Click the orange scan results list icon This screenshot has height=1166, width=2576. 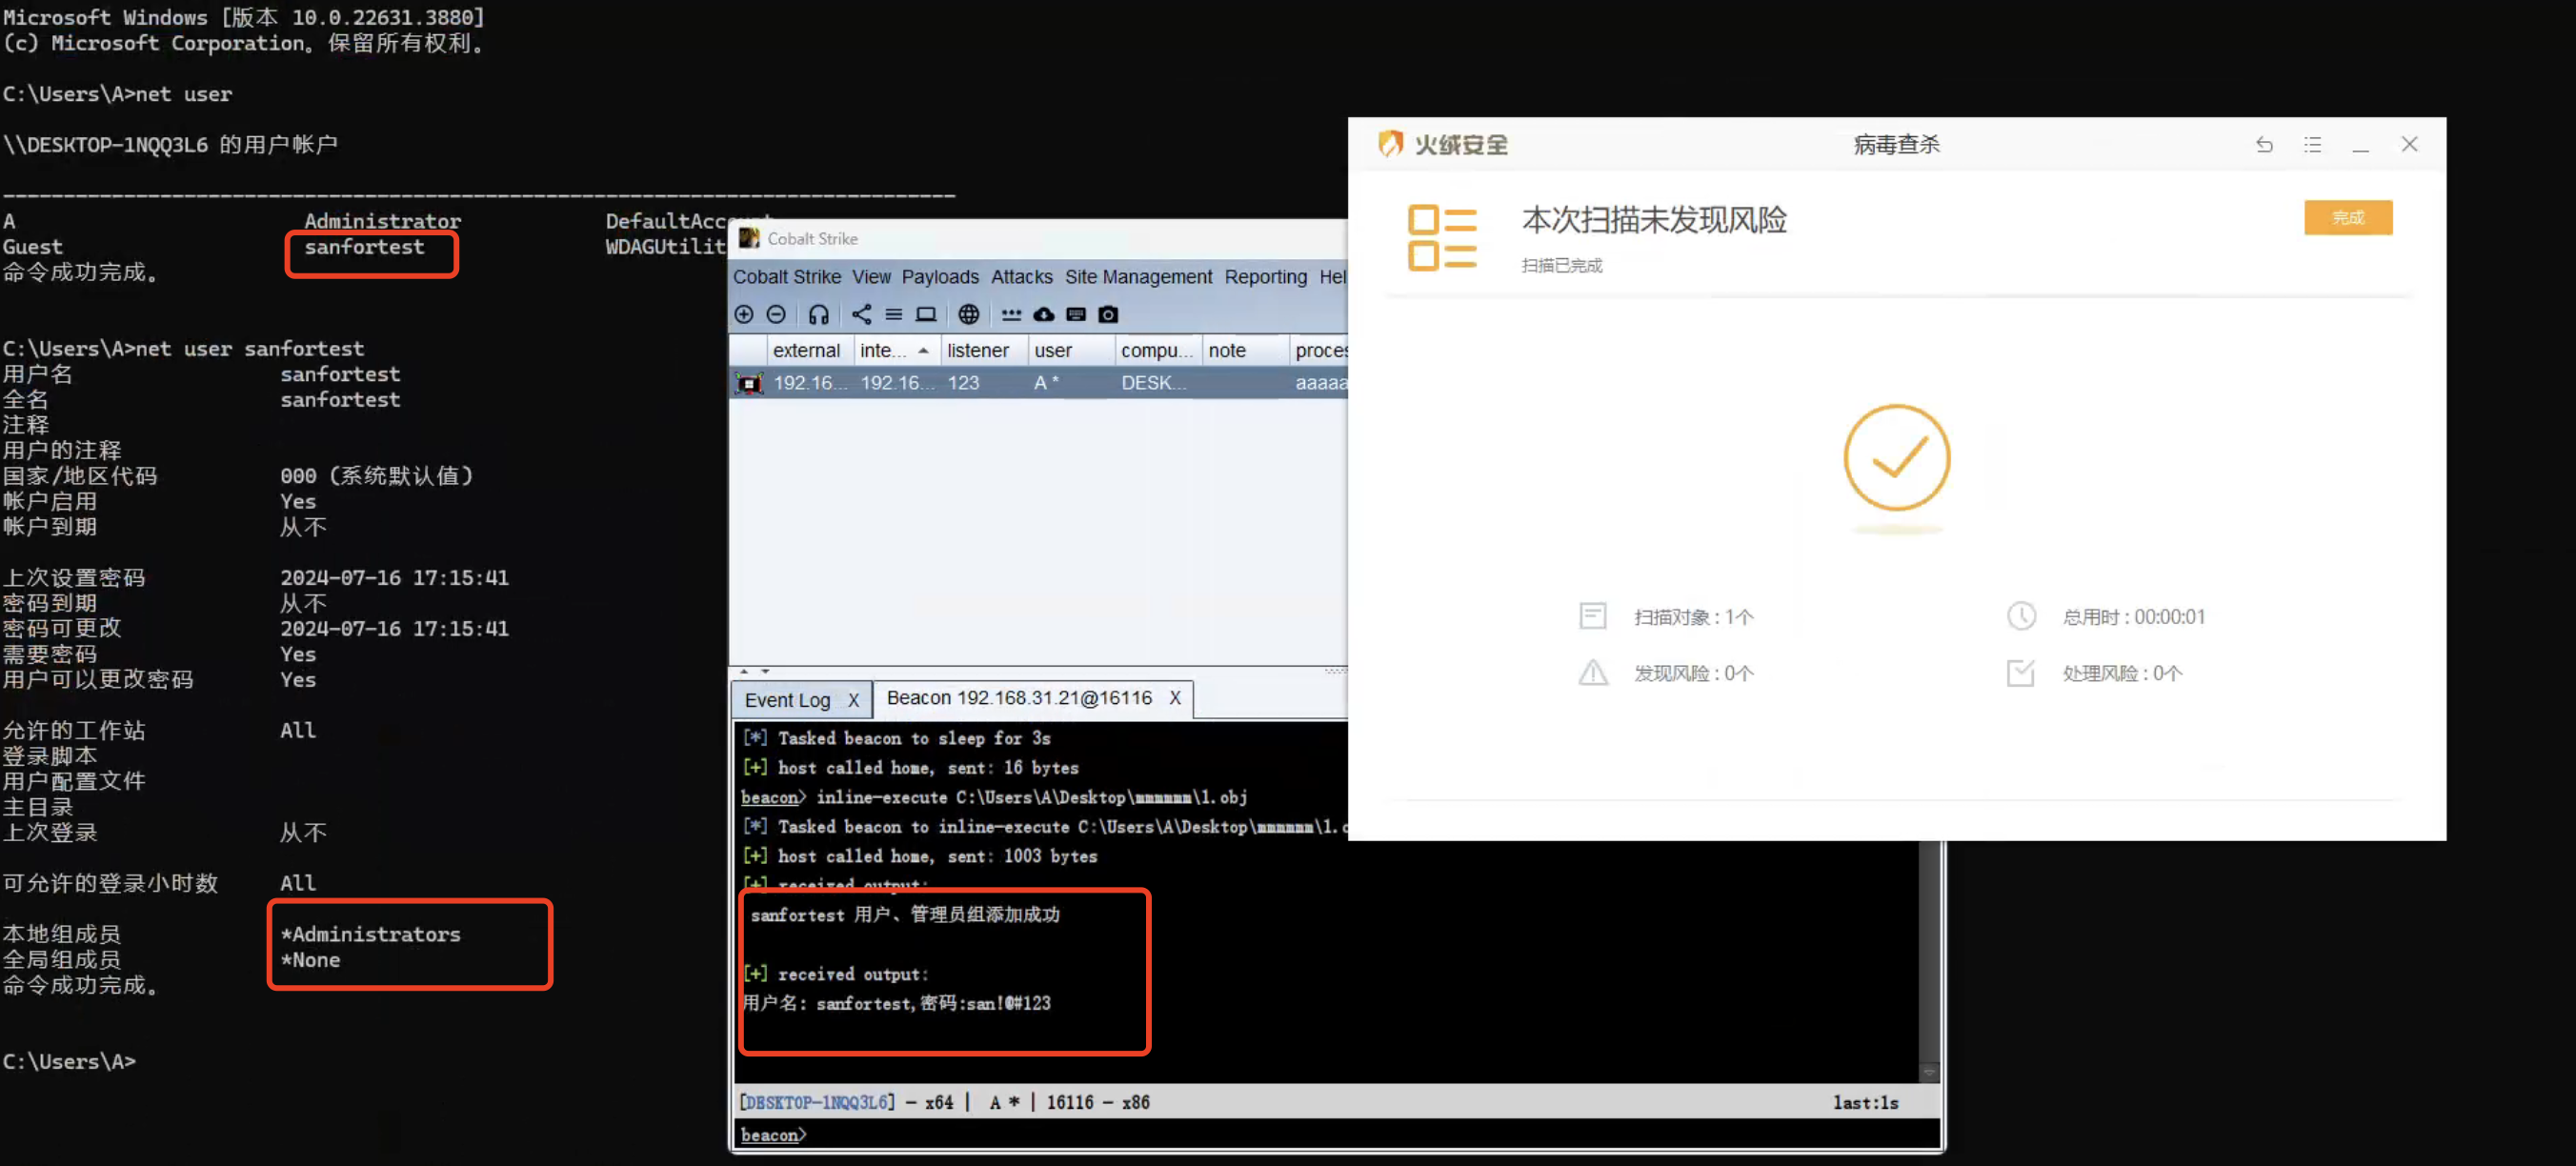point(1441,237)
